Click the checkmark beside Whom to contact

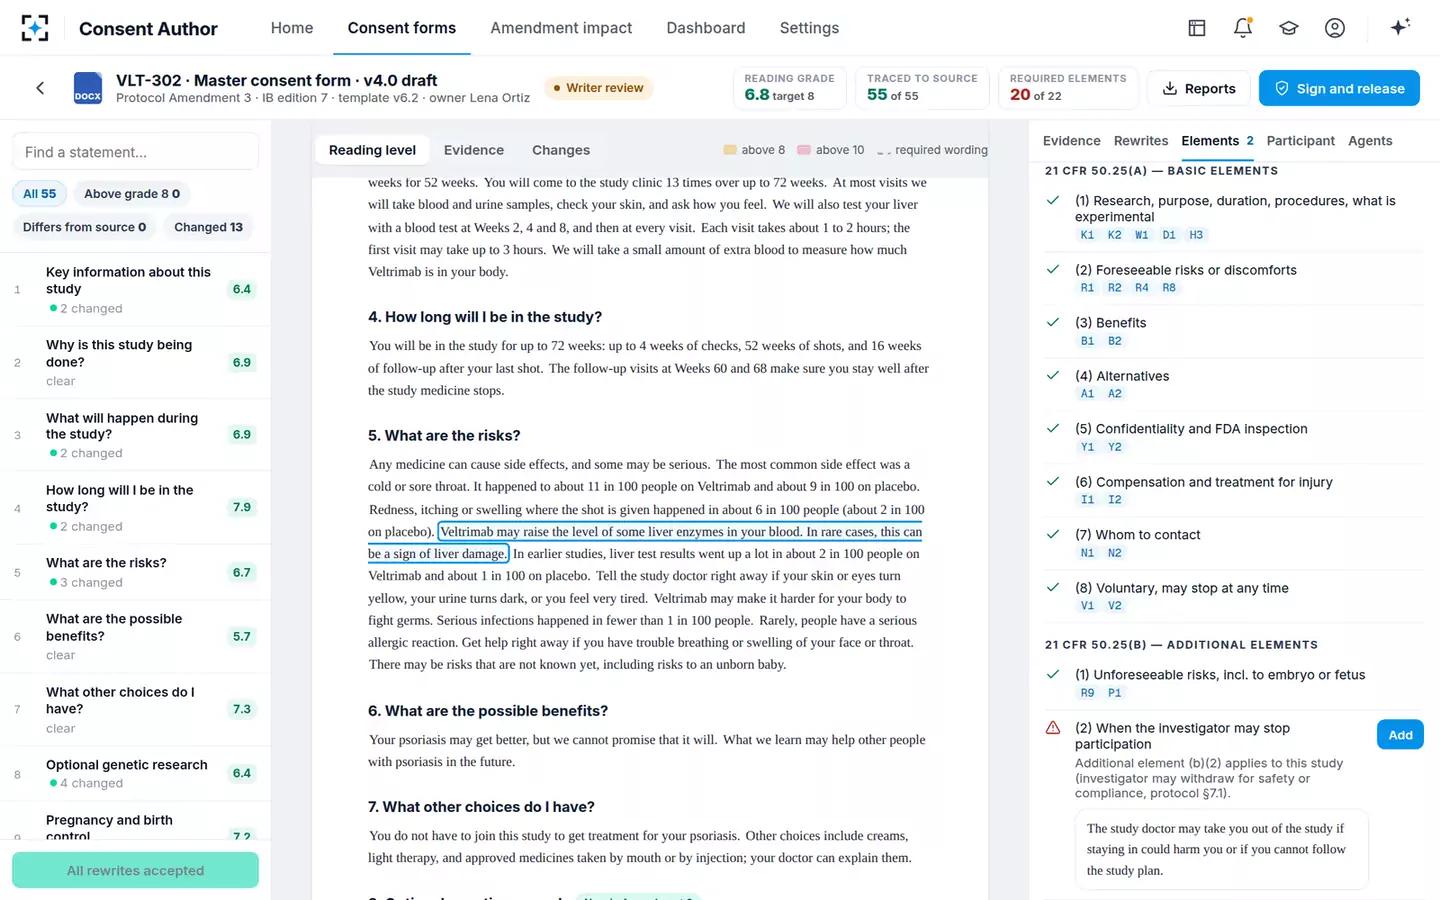click(1053, 534)
